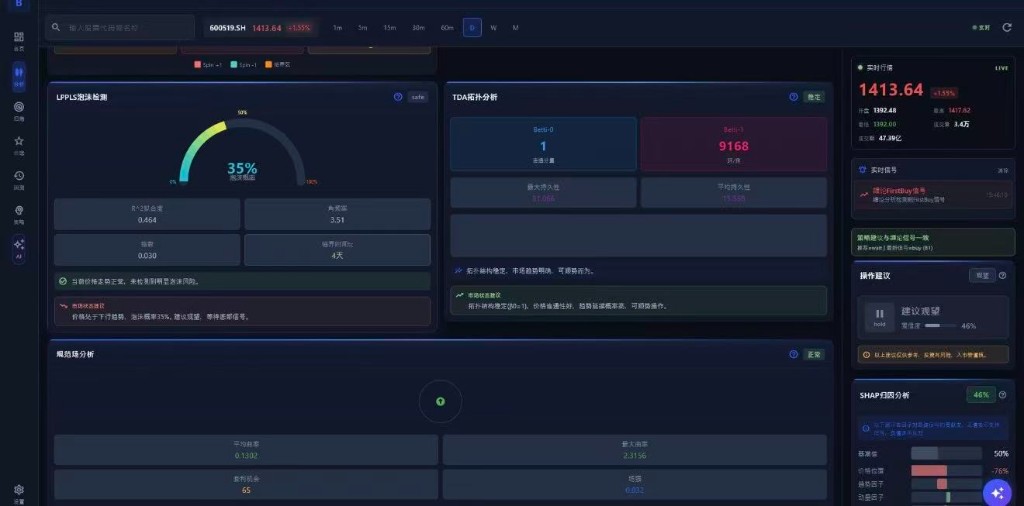1024x506 pixels.
Task: Click the 实时信号 bell icon
Action: (x=863, y=170)
